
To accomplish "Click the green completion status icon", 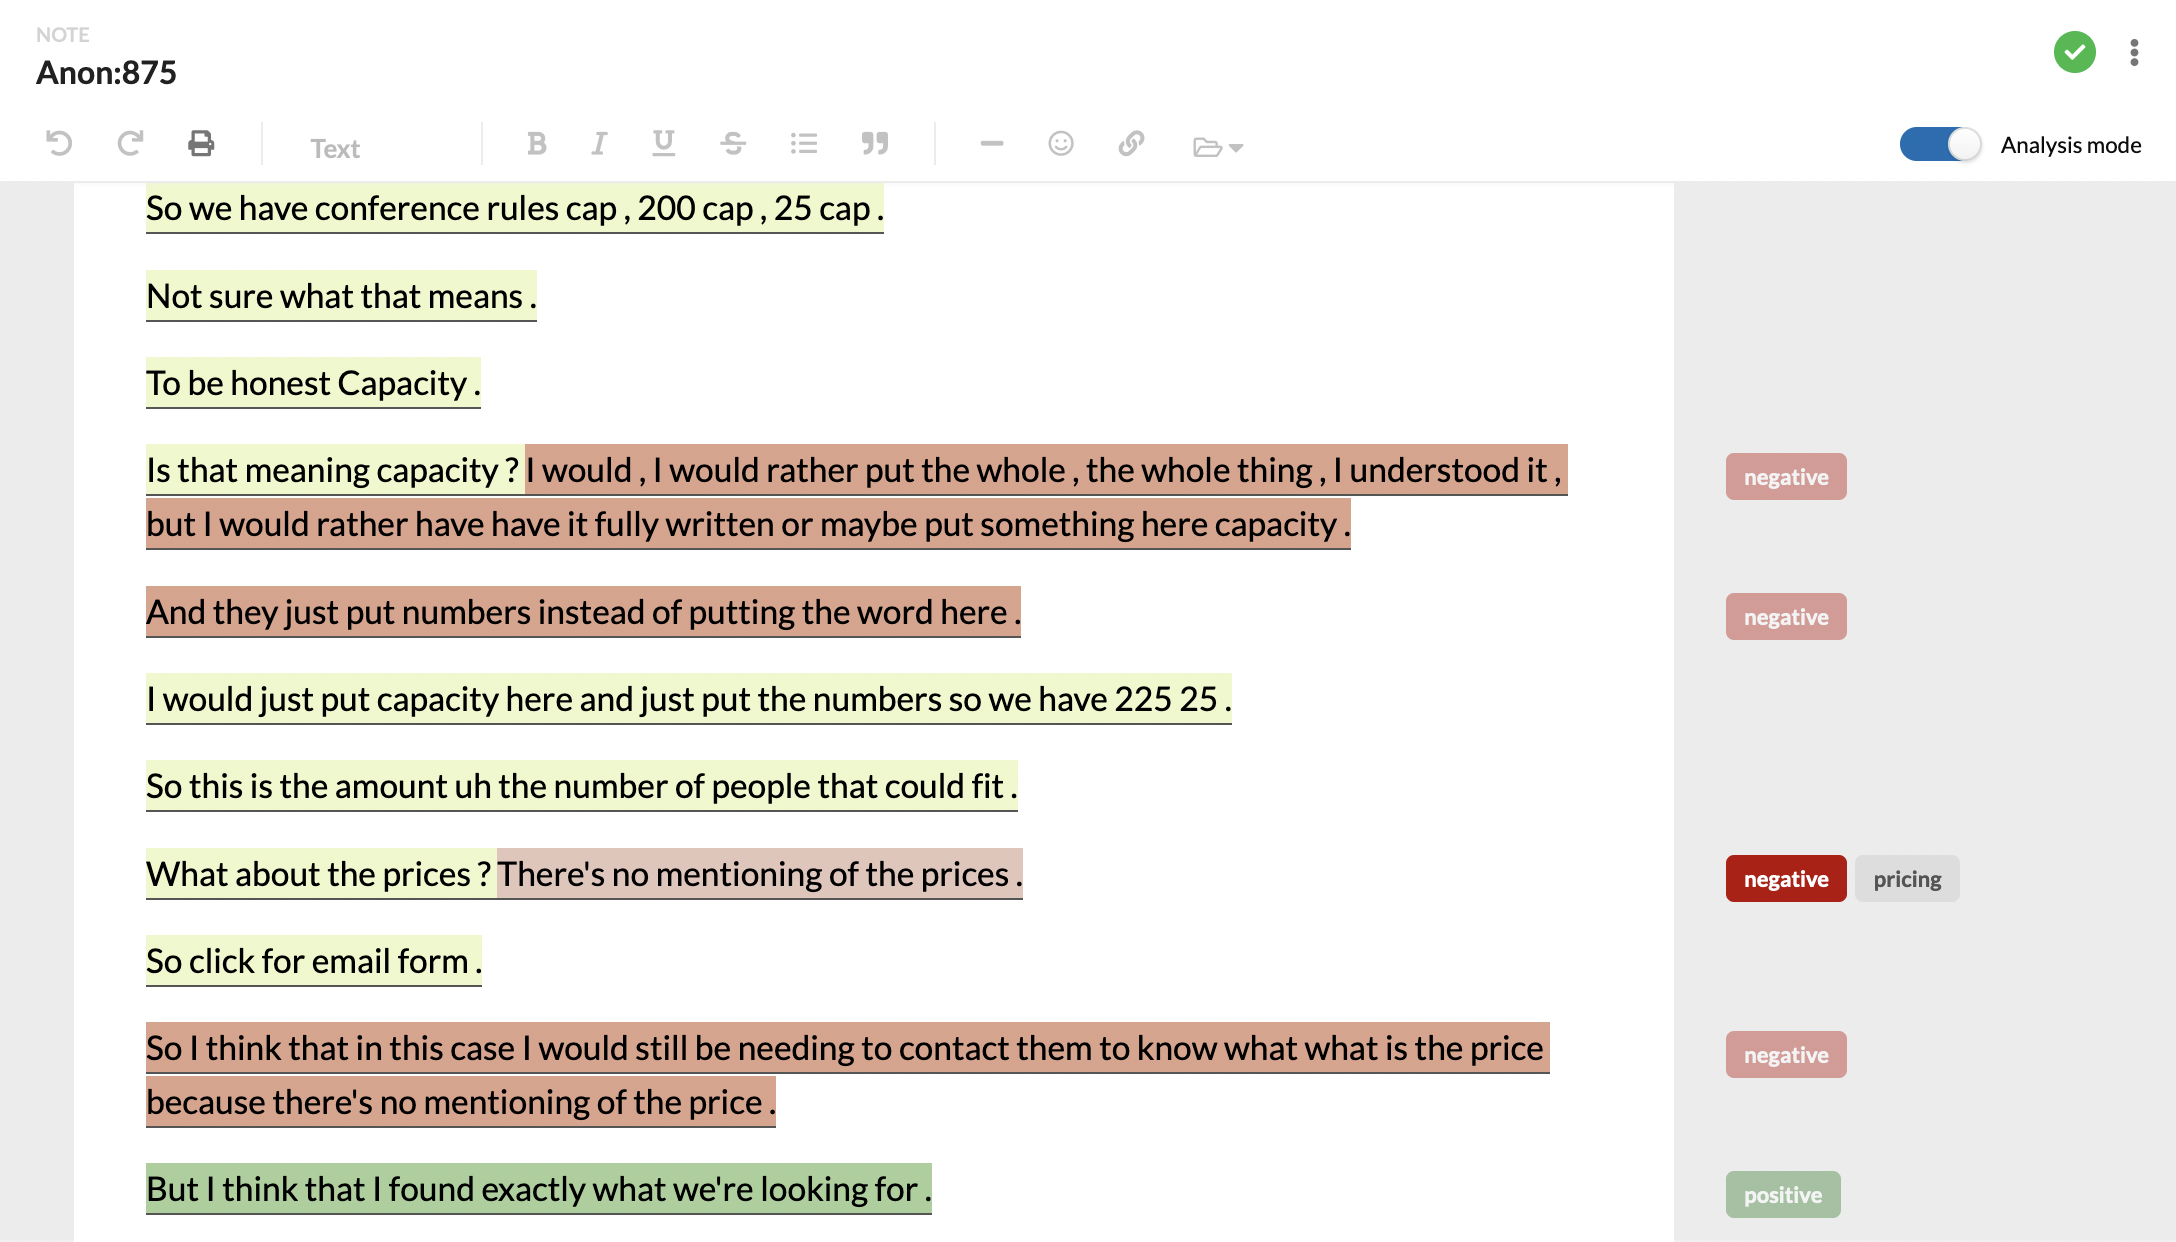I will point(2076,49).
